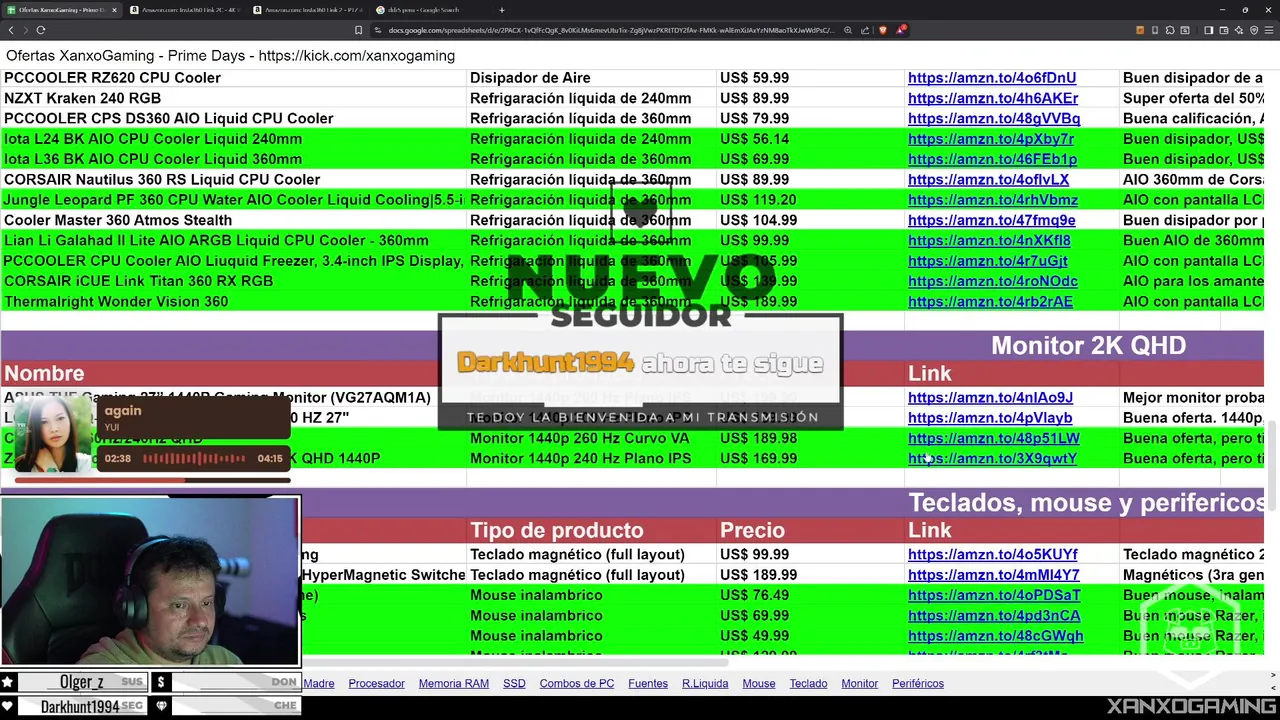The image size is (1280, 720).
Task: Click the share icon in the address bar
Action: coord(865,30)
